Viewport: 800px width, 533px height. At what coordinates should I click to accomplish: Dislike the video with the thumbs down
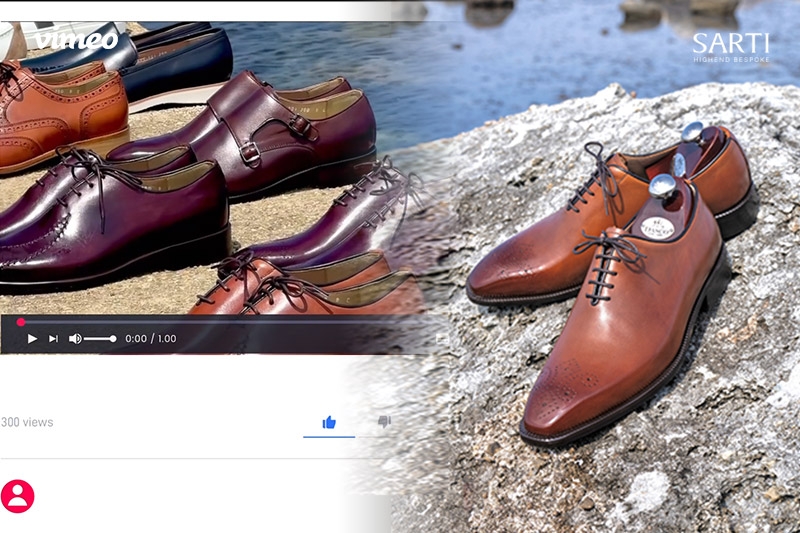tap(384, 422)
